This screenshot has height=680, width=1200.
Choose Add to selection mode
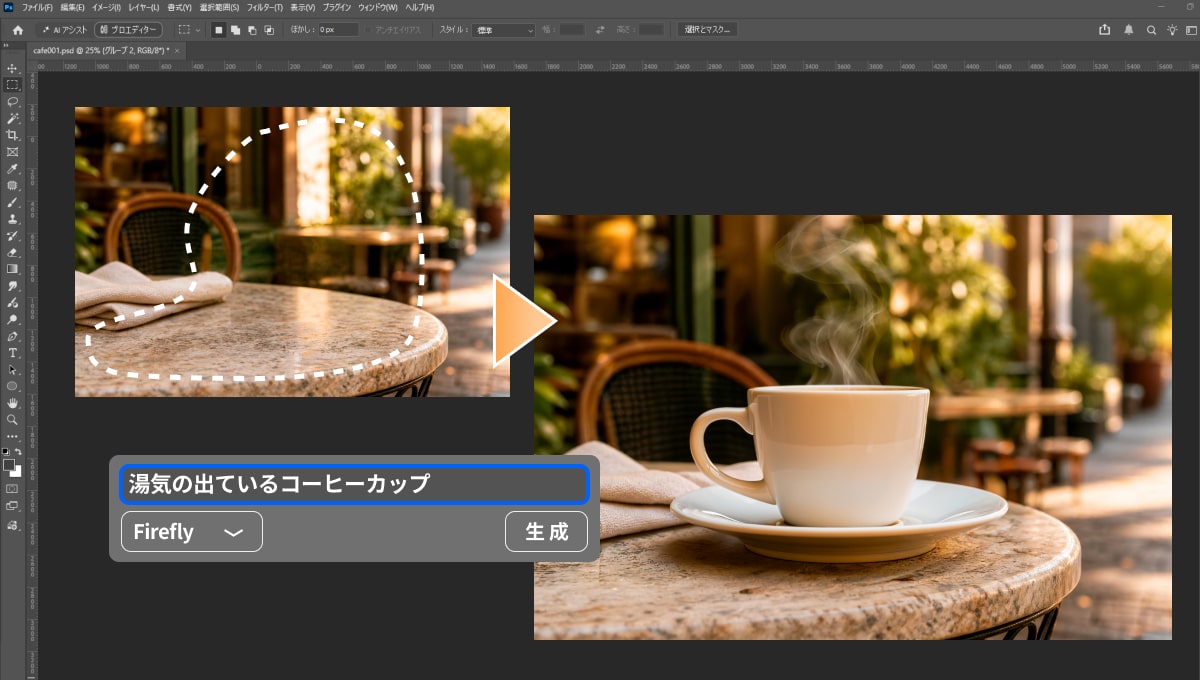(235, 30)
